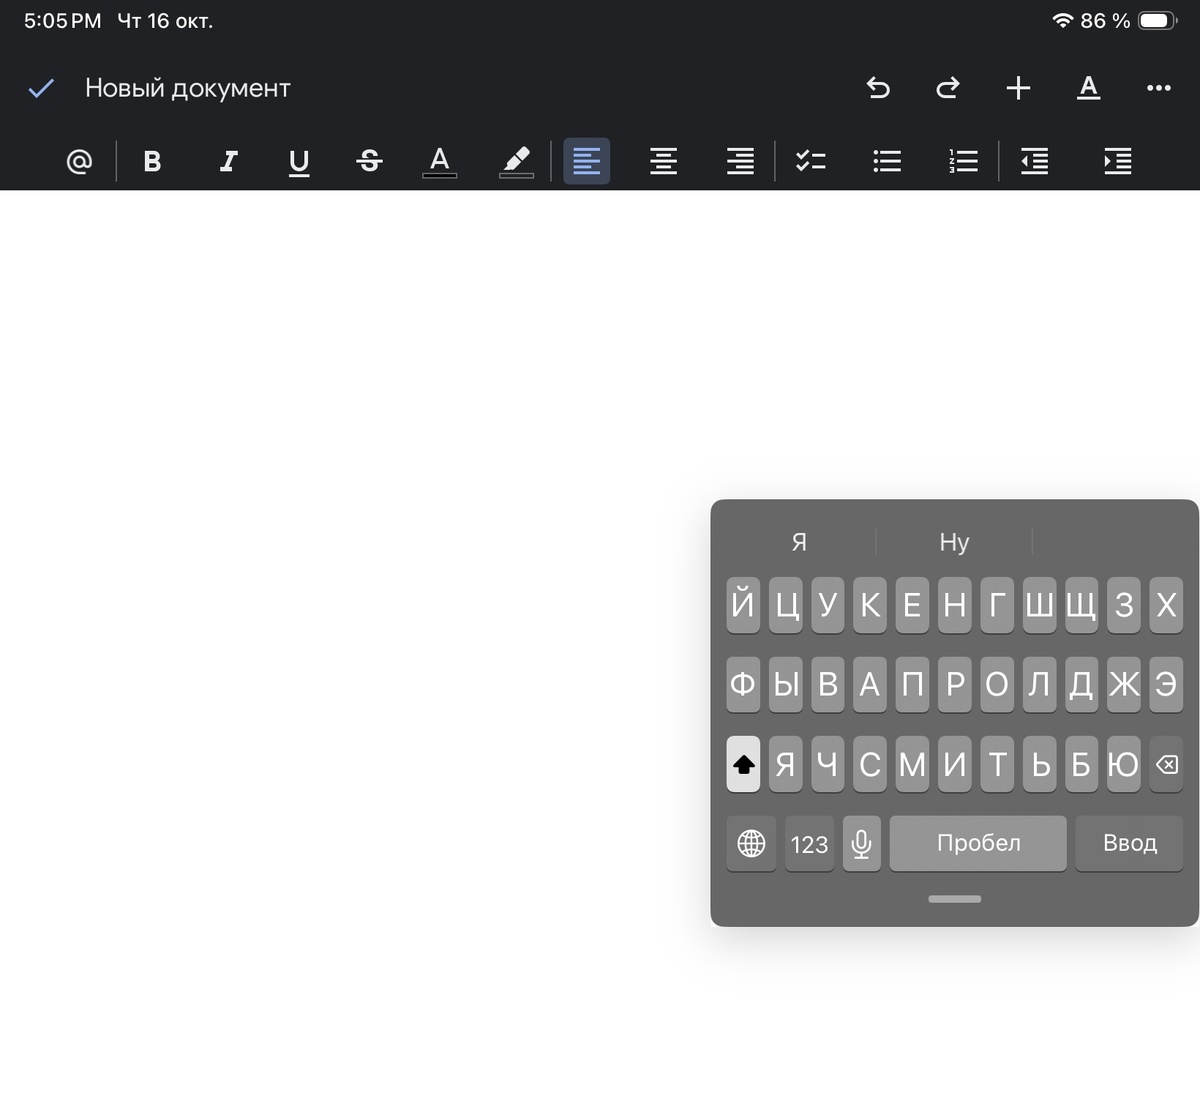Apply center alignment
The image size is (1200, 1096).
662,161
